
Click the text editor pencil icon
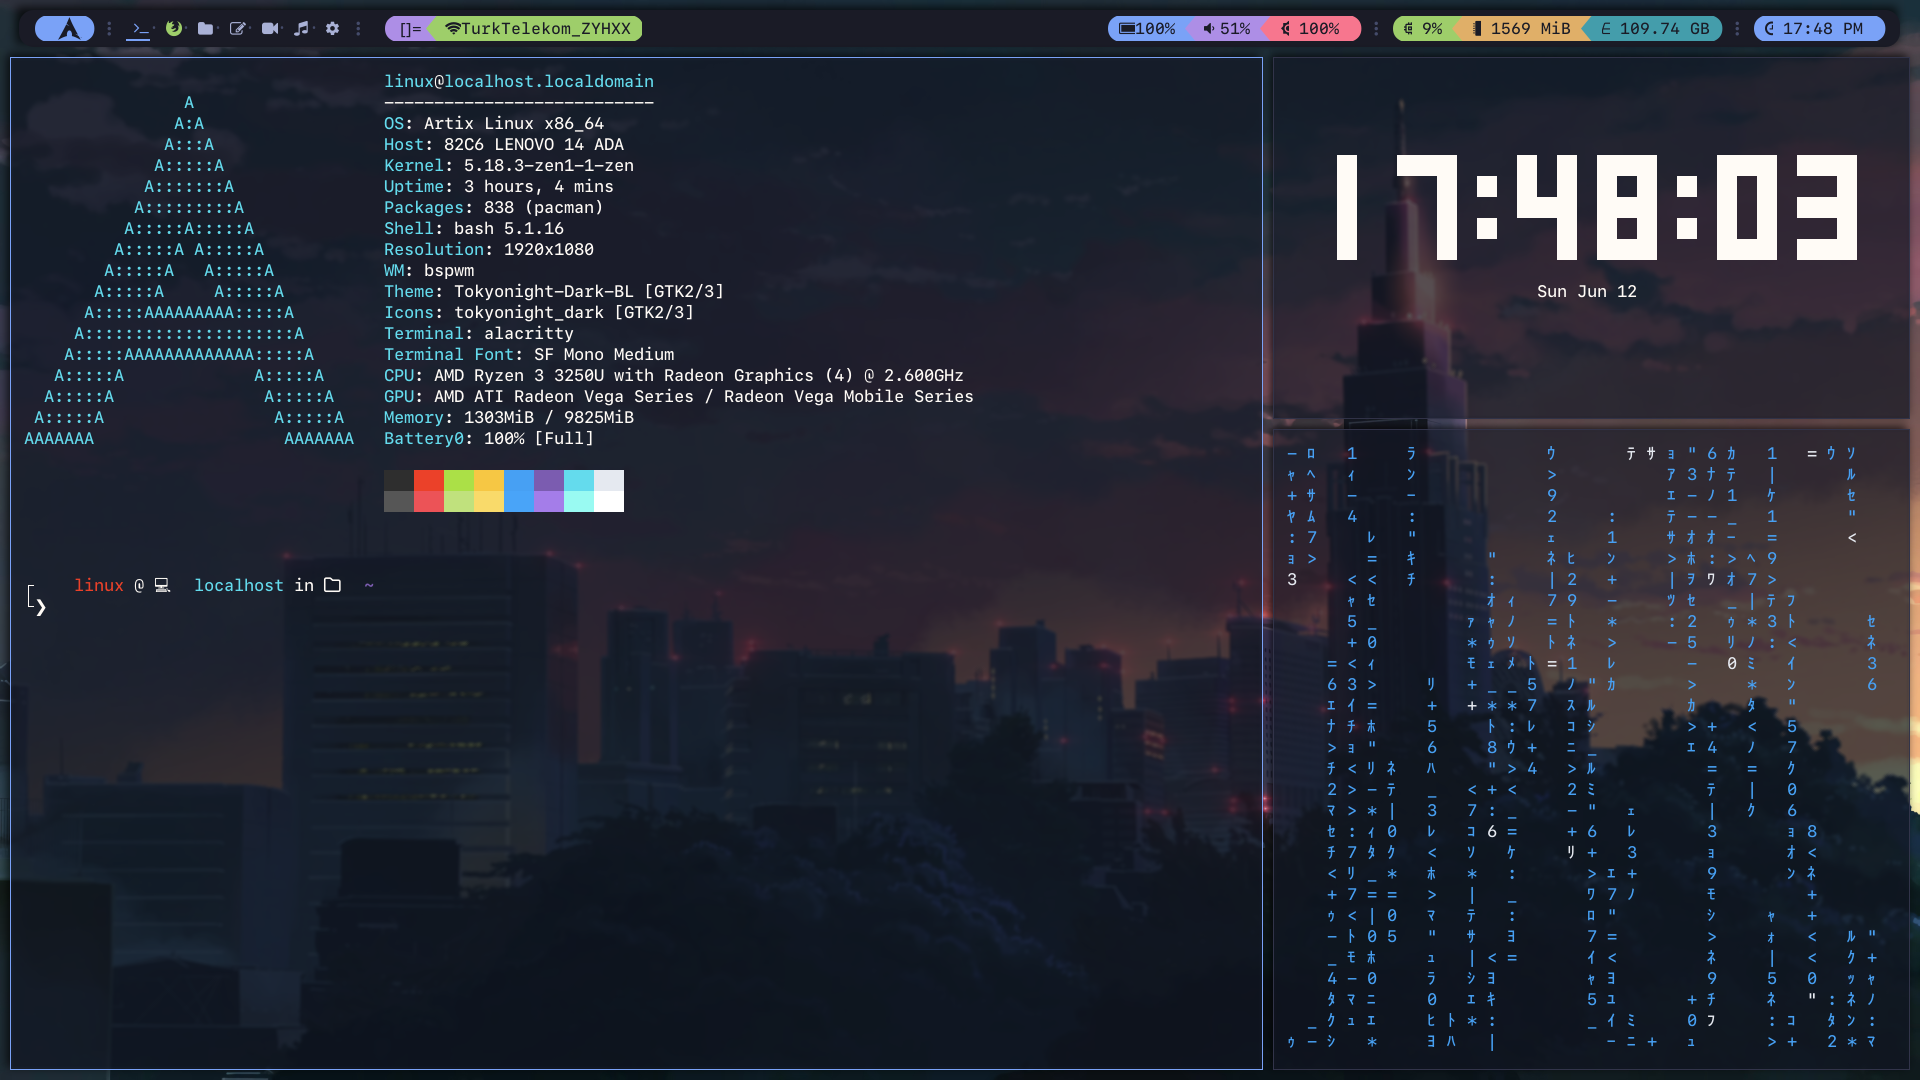(x=238, y=29)
